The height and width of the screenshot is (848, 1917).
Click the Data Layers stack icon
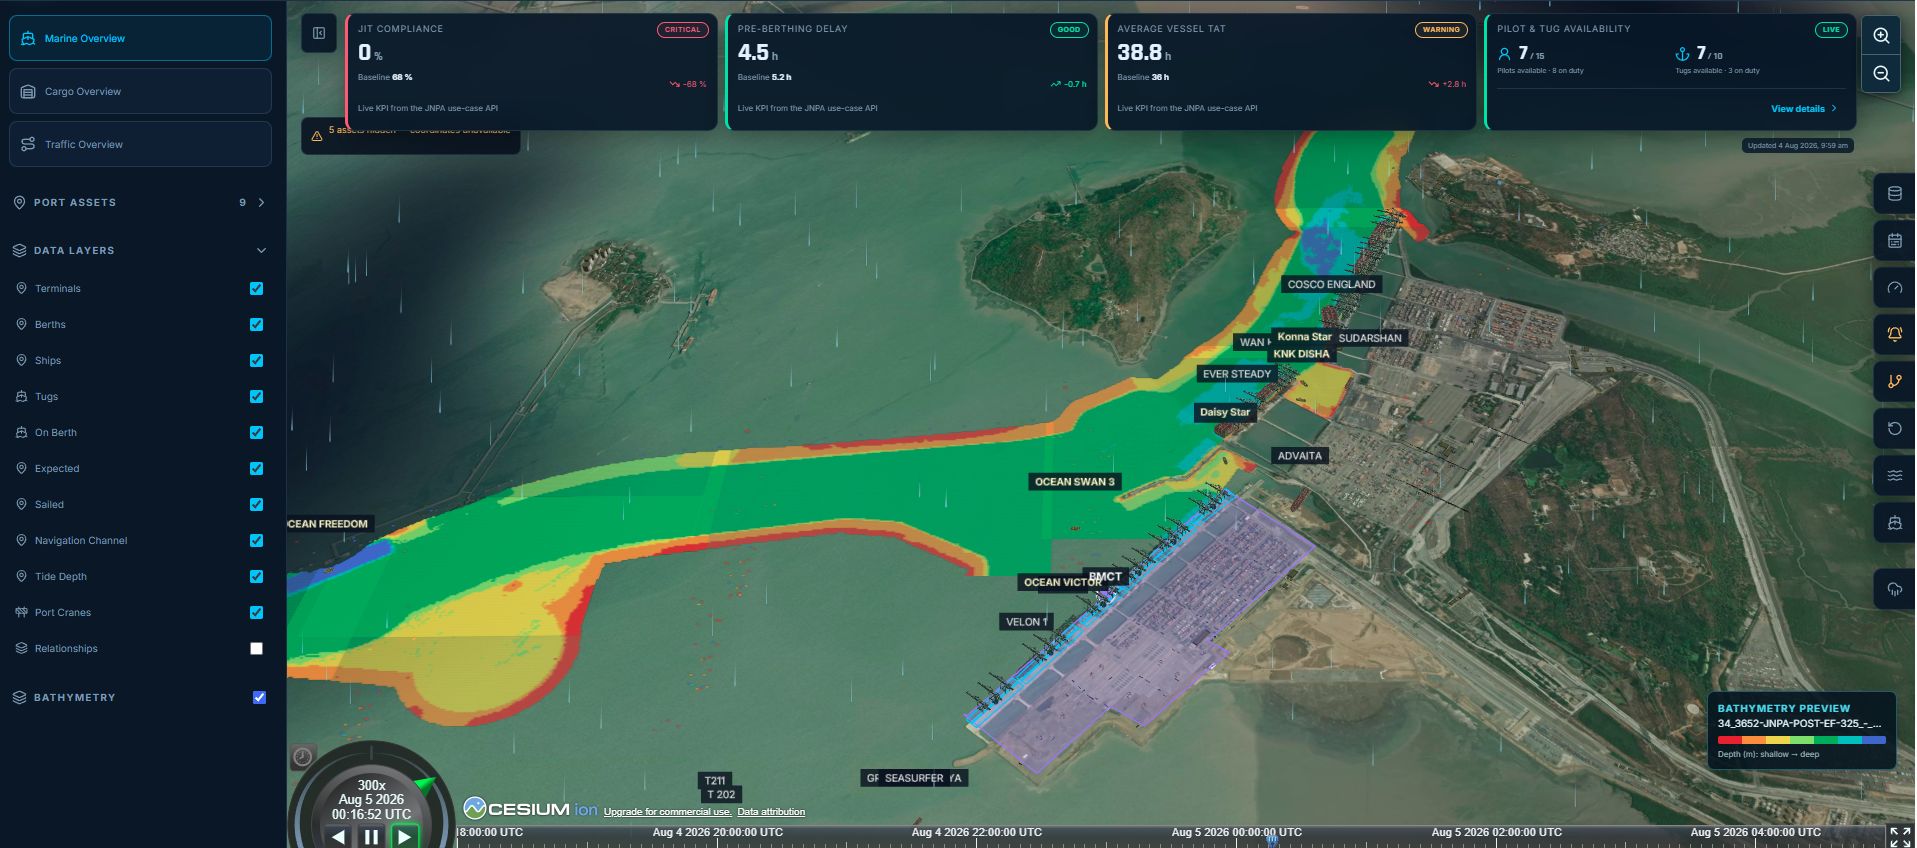[x=19, y=250]
